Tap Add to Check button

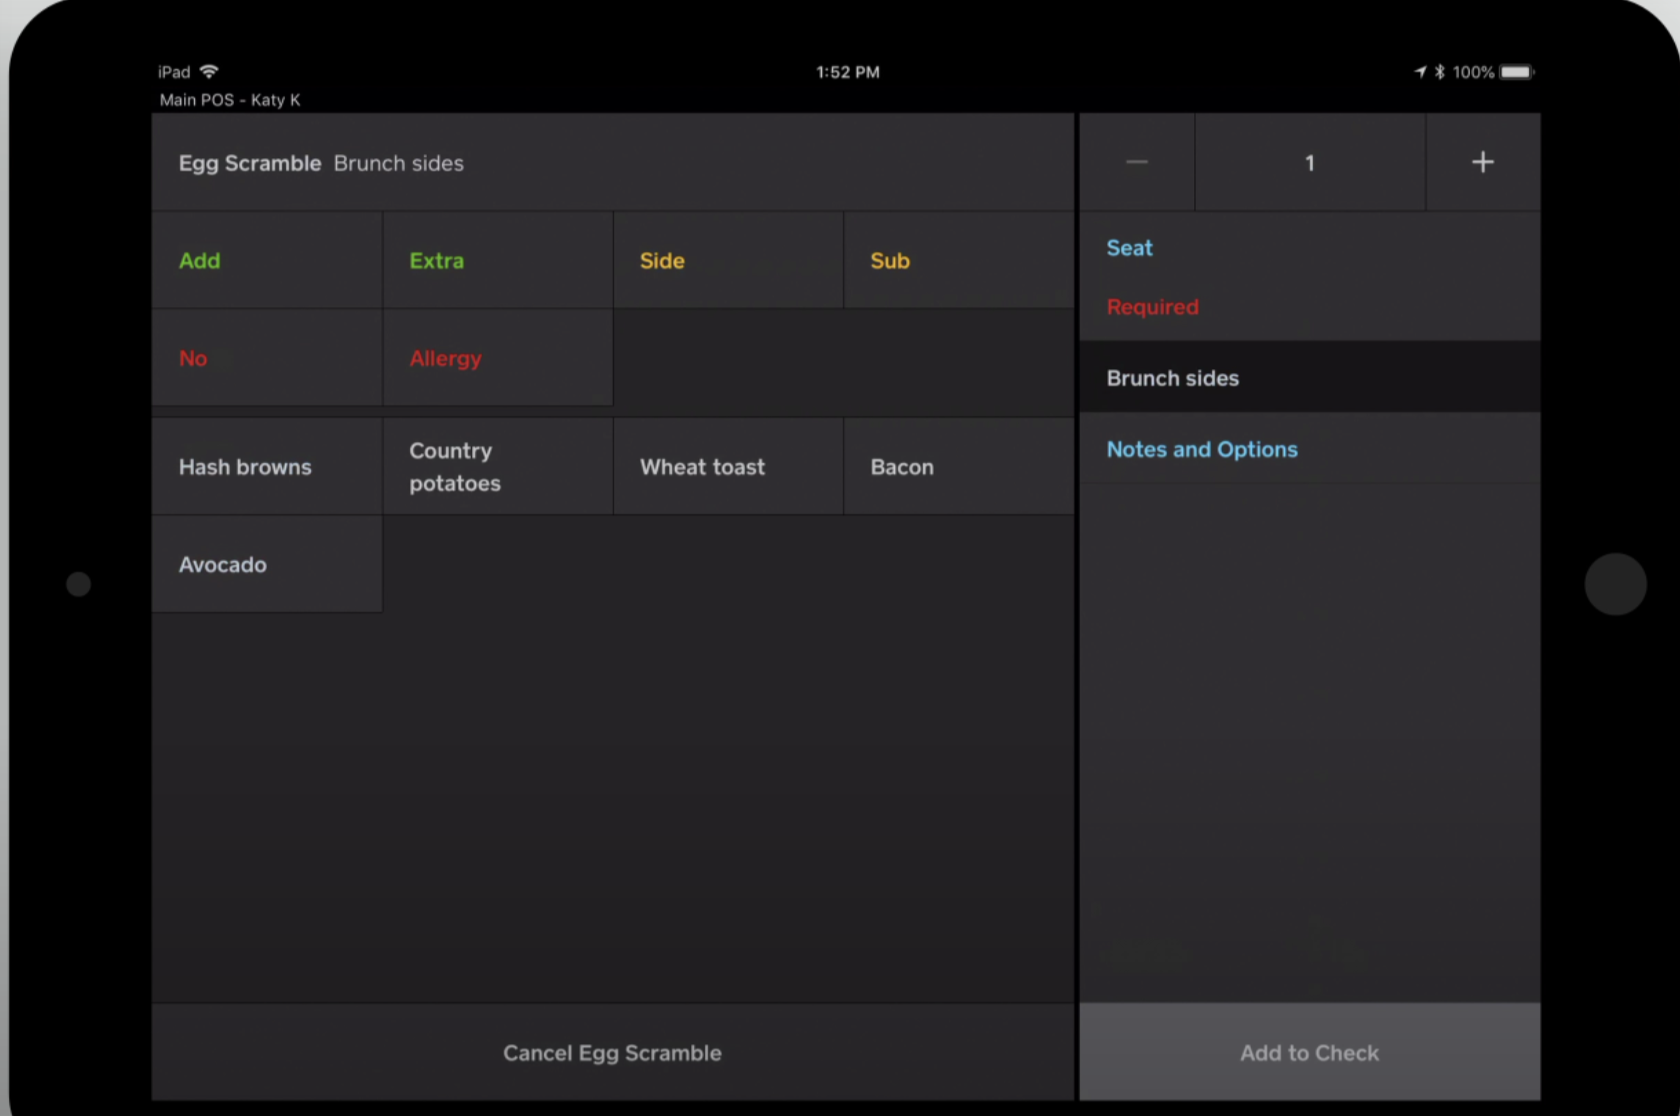coord(1310,1052)
